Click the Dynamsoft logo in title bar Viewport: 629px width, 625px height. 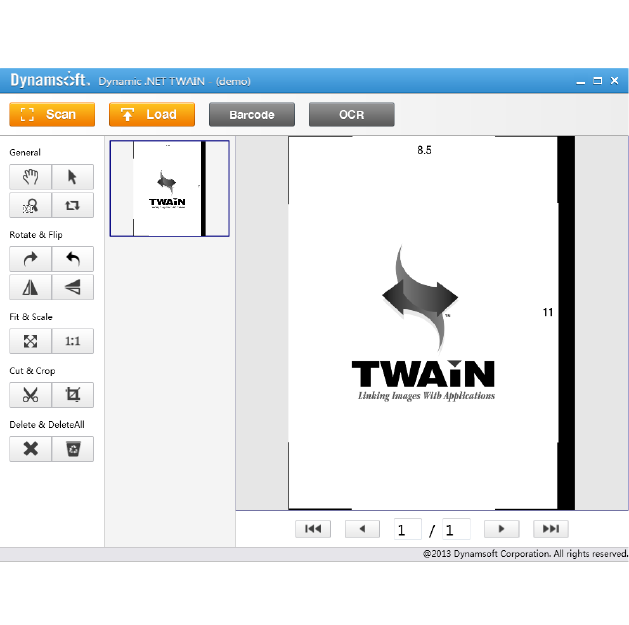point(50,80)
